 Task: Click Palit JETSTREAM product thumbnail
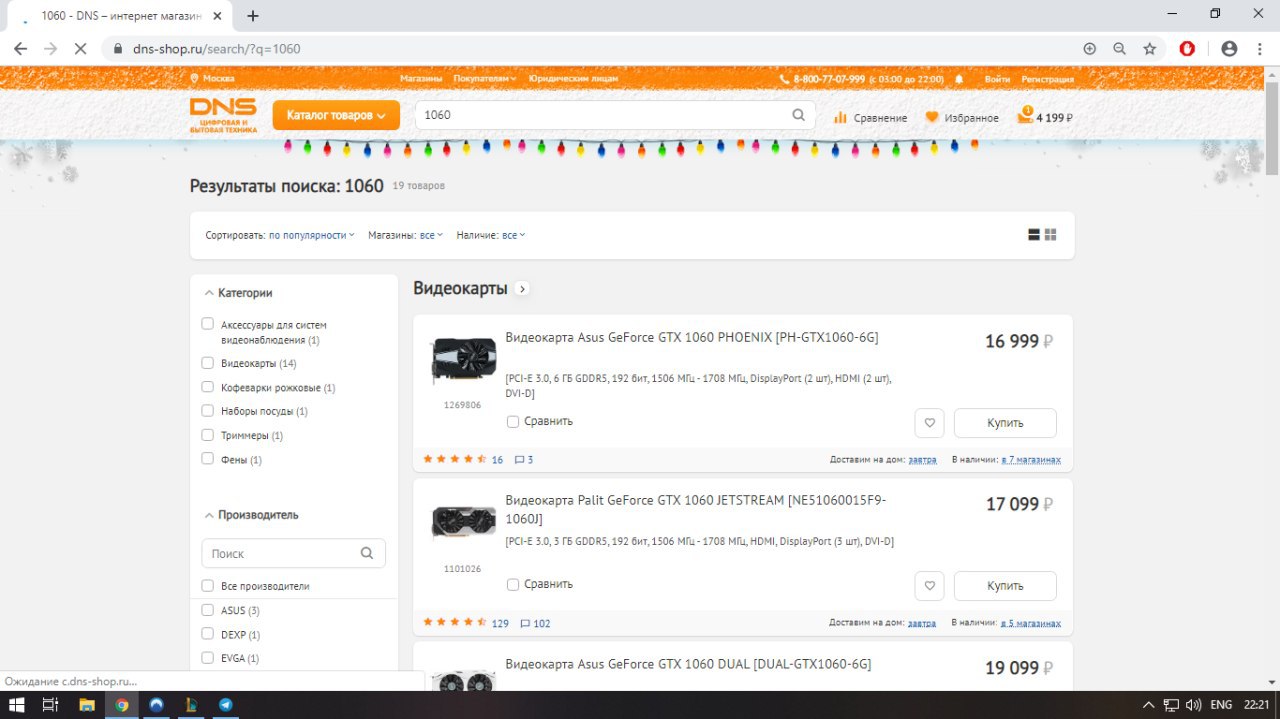click(463, 523)
